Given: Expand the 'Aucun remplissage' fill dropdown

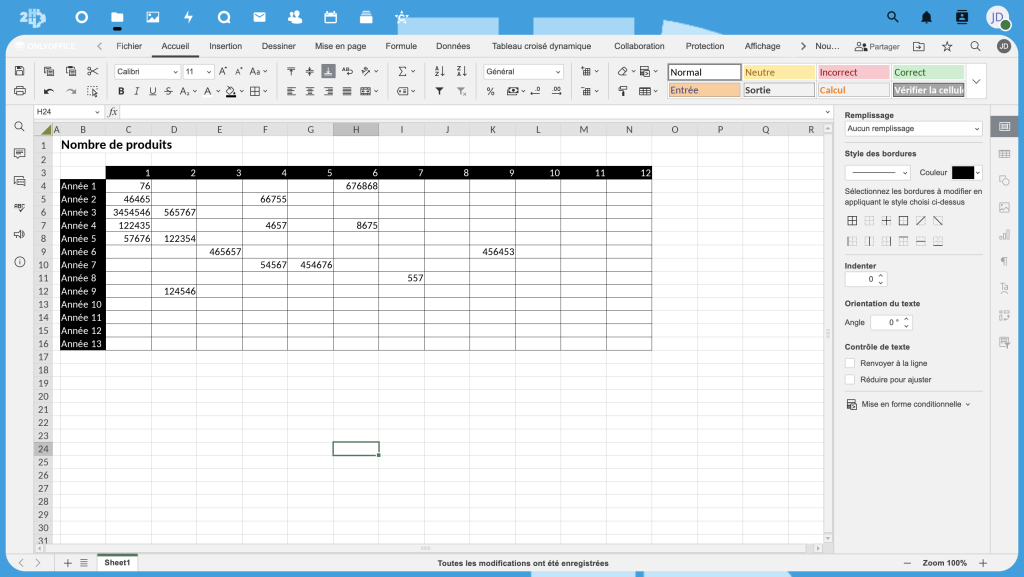Looking at the screenshot, I should click(x=913, y=129).
